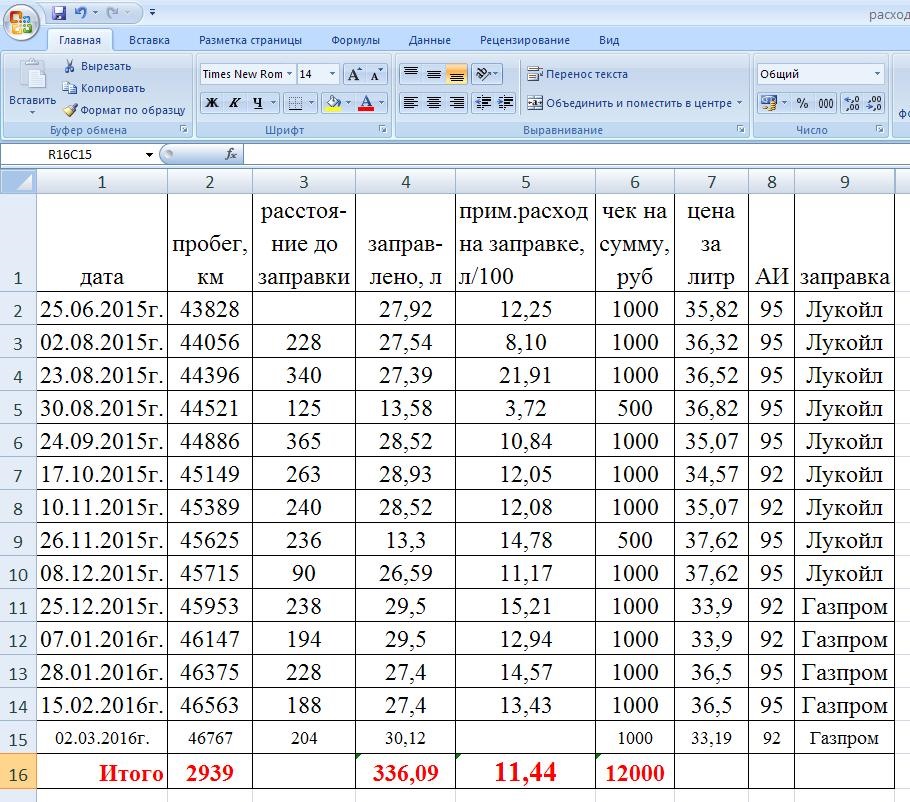Screen dimensions: 910x802
Task: Switch to the Формулы tab
Action: tap(355, 41)
